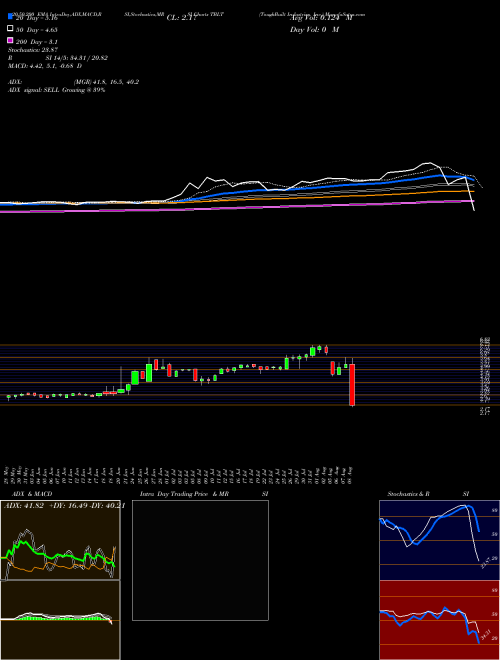
Task: Click the 'Intra Day Trading Price & MR' heading
Action: coord(184,494)
